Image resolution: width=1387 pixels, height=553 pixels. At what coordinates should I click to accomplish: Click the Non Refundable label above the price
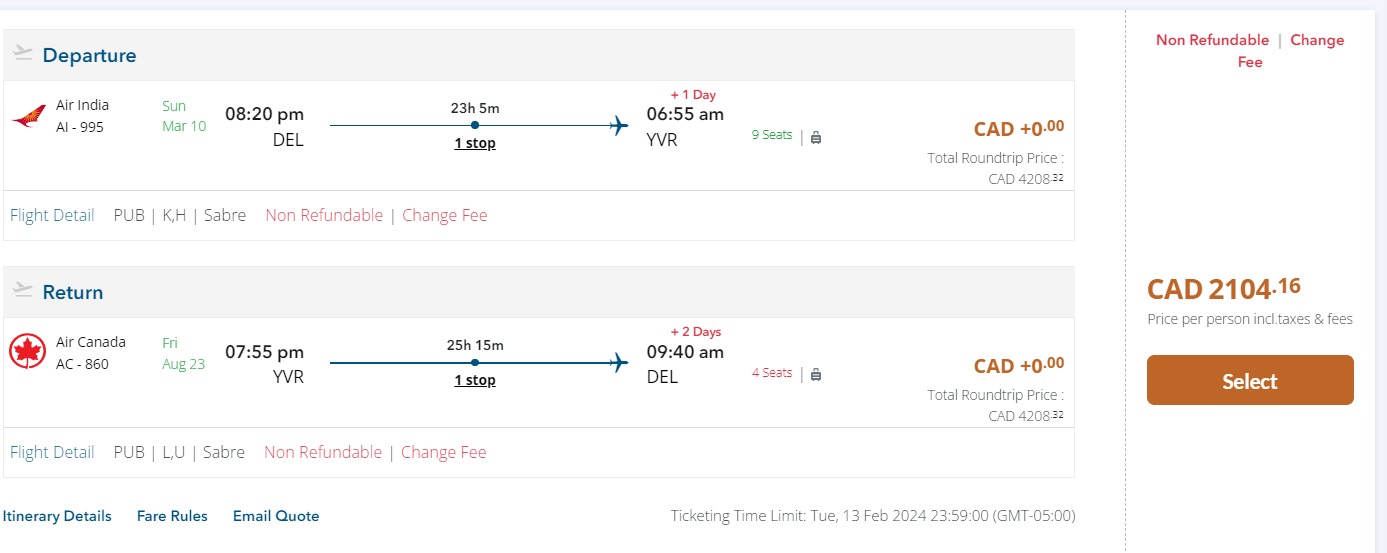(1212, 40)
